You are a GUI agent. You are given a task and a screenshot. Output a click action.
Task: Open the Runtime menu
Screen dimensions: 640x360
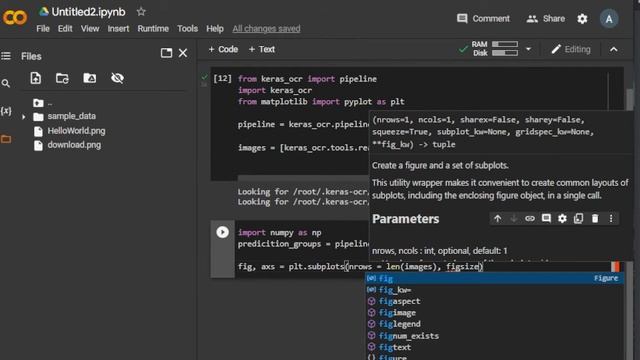click(153, 29)
